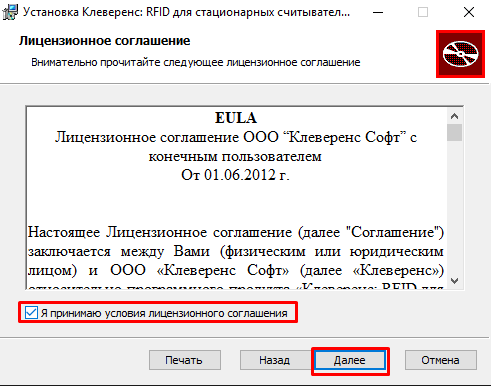Click the red disc logo in the header

pos(460,54)
